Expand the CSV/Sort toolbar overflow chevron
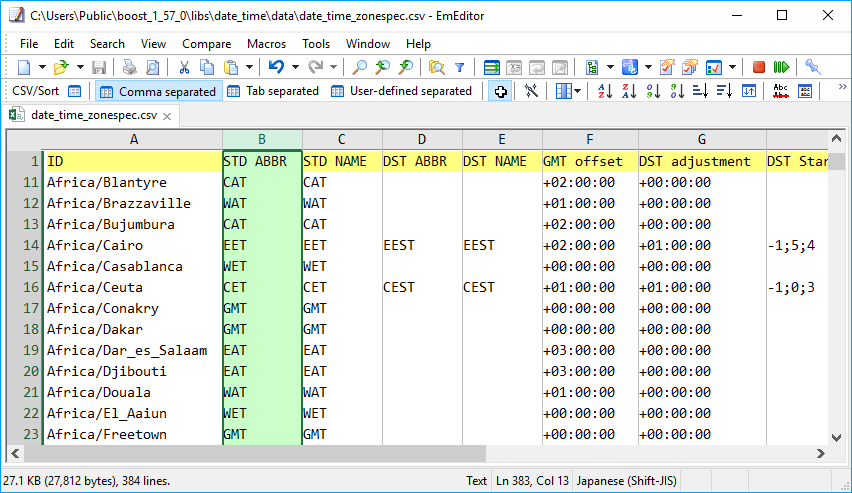Viewport: 852px width, 493px height. coord(842,87)
